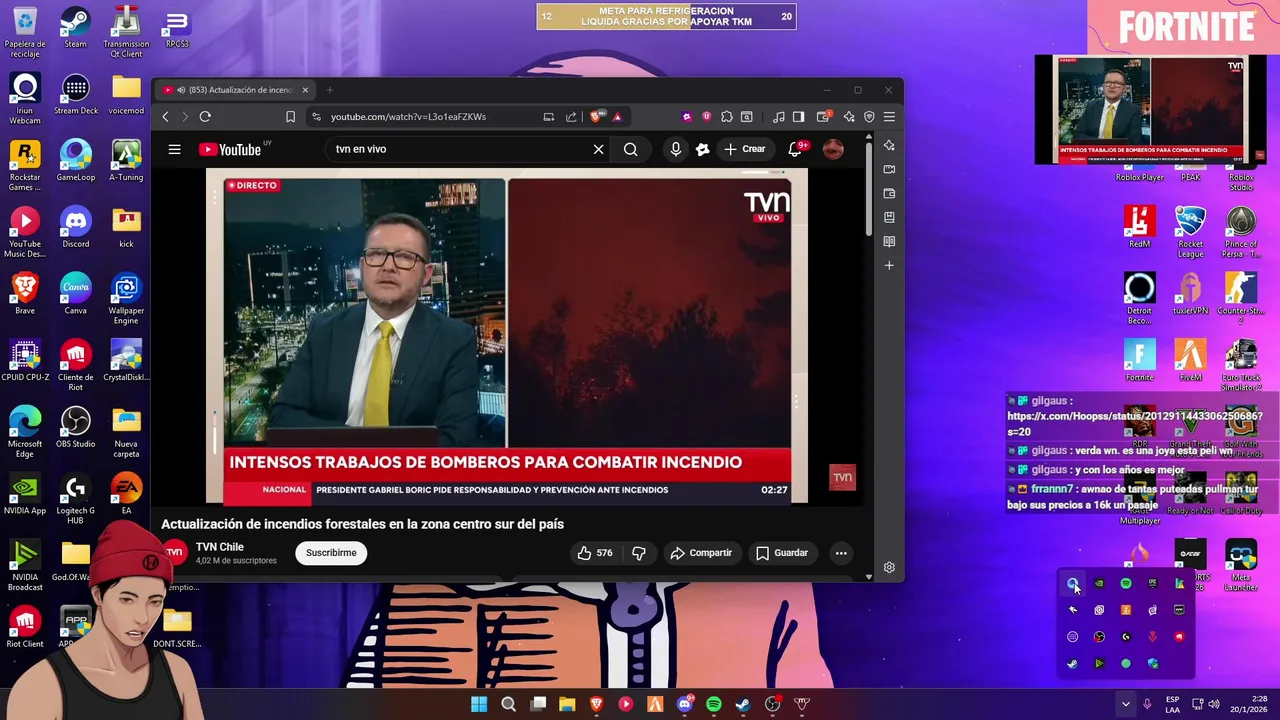Open Brave Rewards triangle icon
1280x720 pixels.
[617, 117]
